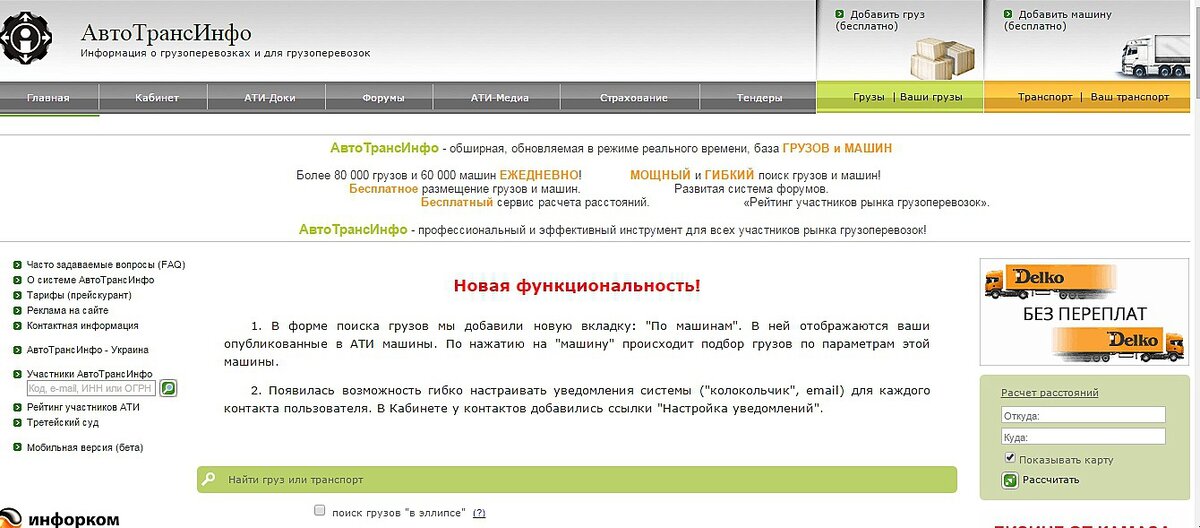Open О системе АвтоТрансИнфо link

point(90,280)
